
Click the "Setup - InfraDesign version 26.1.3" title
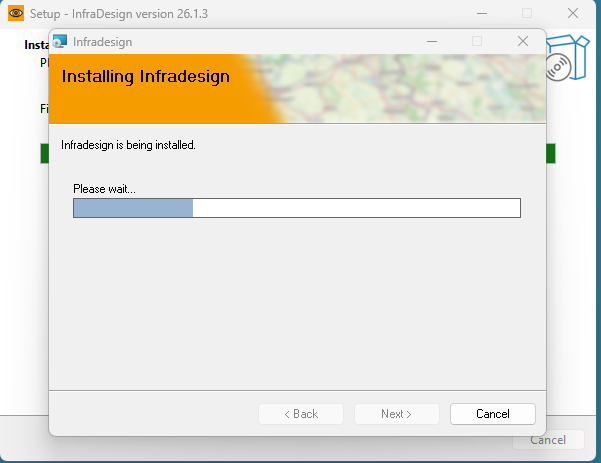[x=140, y=14]
